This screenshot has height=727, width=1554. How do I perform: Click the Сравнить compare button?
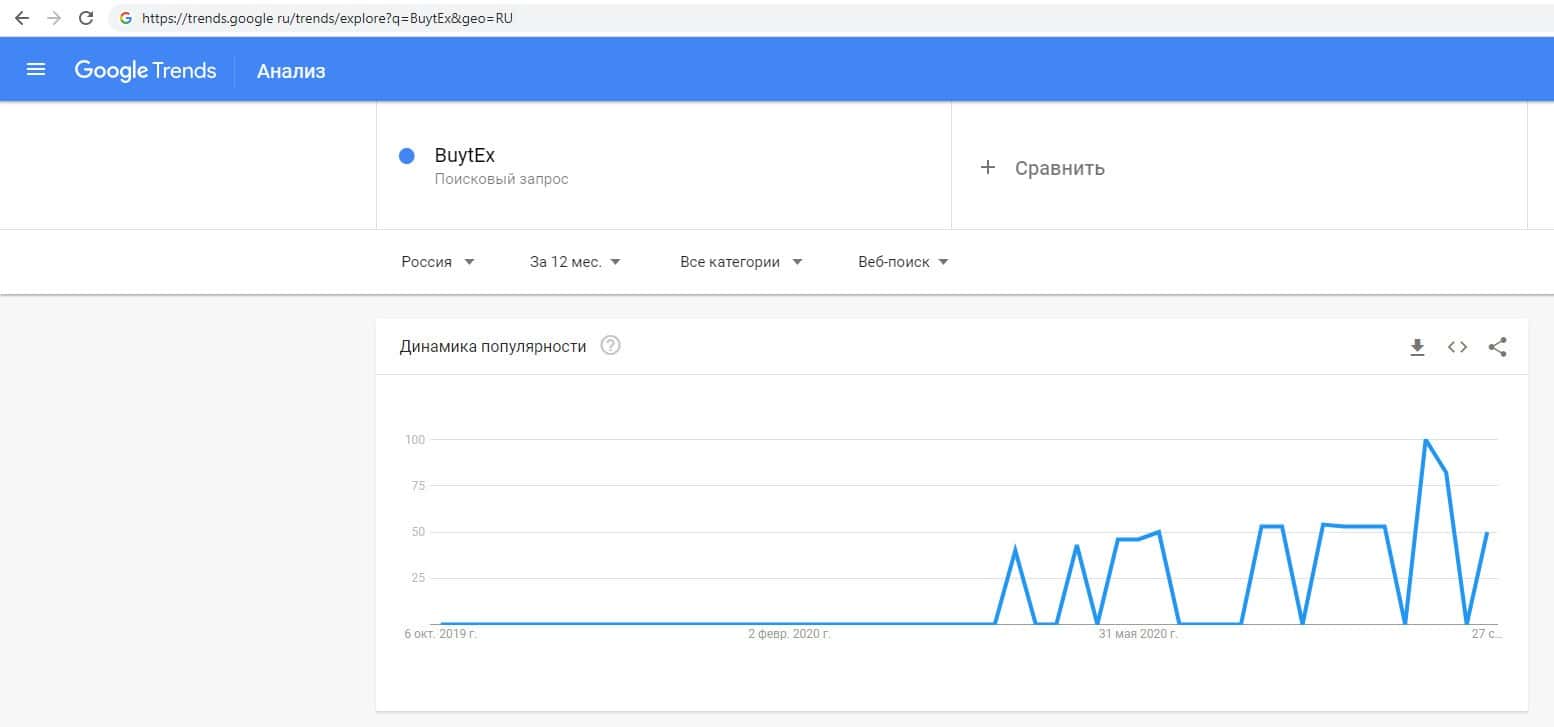(1059, 168)
